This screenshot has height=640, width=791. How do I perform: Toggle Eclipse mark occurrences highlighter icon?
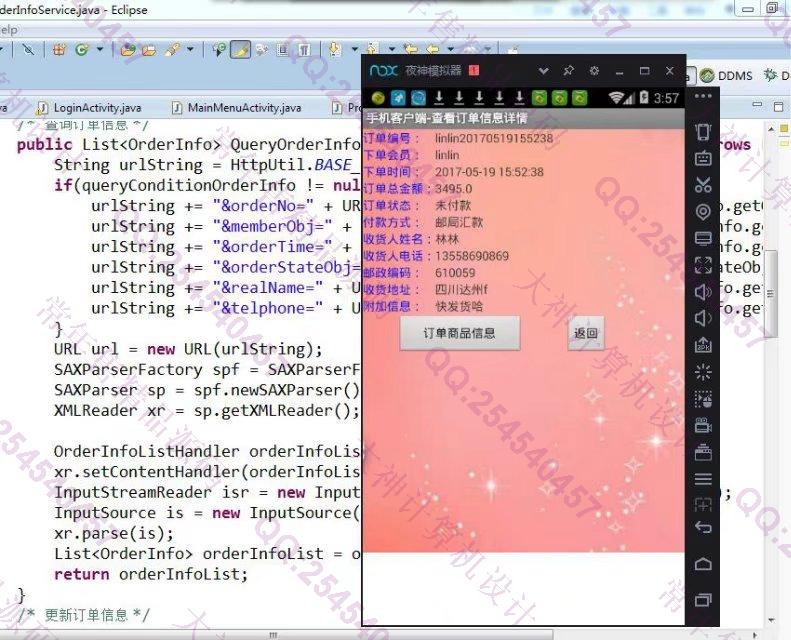click(x=240, y=49)
